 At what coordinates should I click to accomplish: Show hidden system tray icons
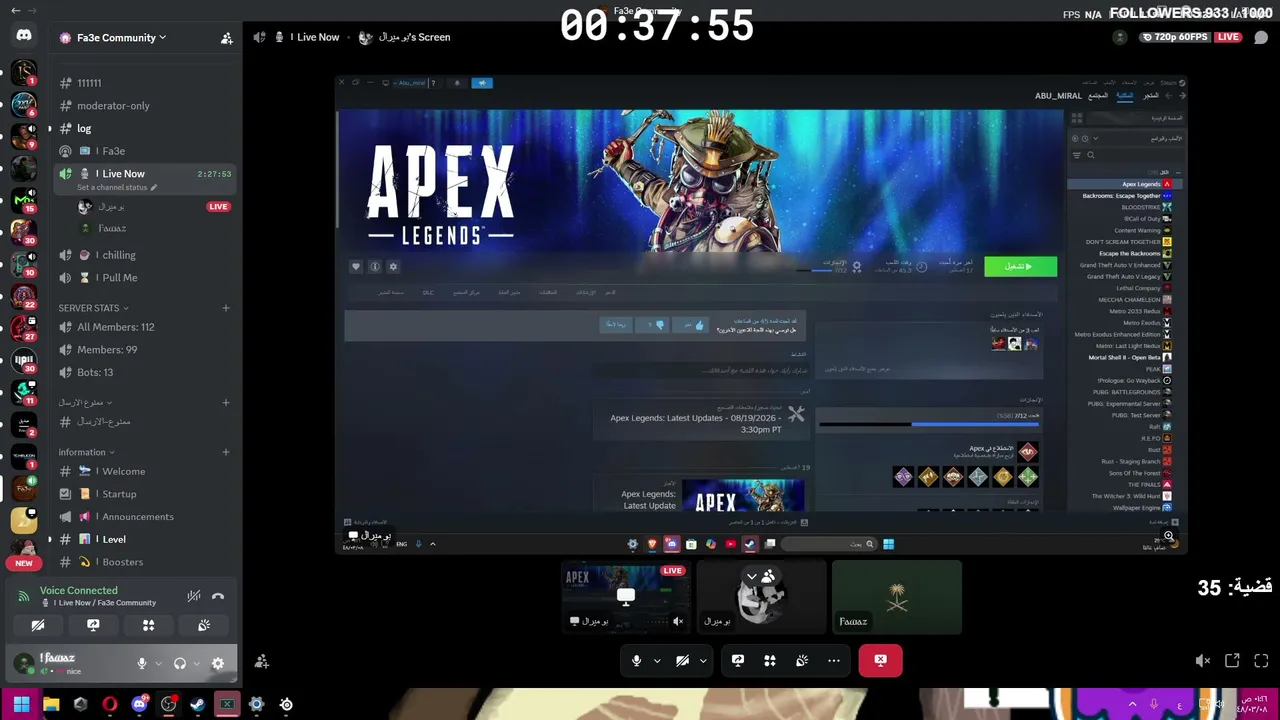point(1132,704)
